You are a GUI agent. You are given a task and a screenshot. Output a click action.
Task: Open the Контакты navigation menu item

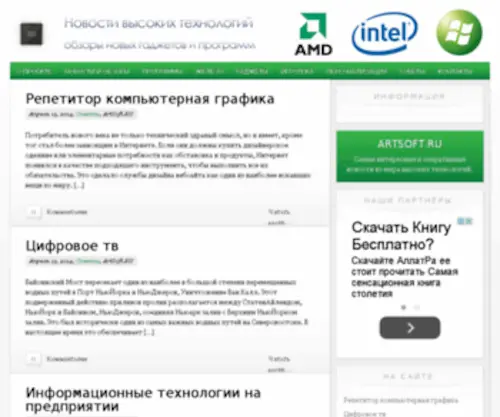455,71
